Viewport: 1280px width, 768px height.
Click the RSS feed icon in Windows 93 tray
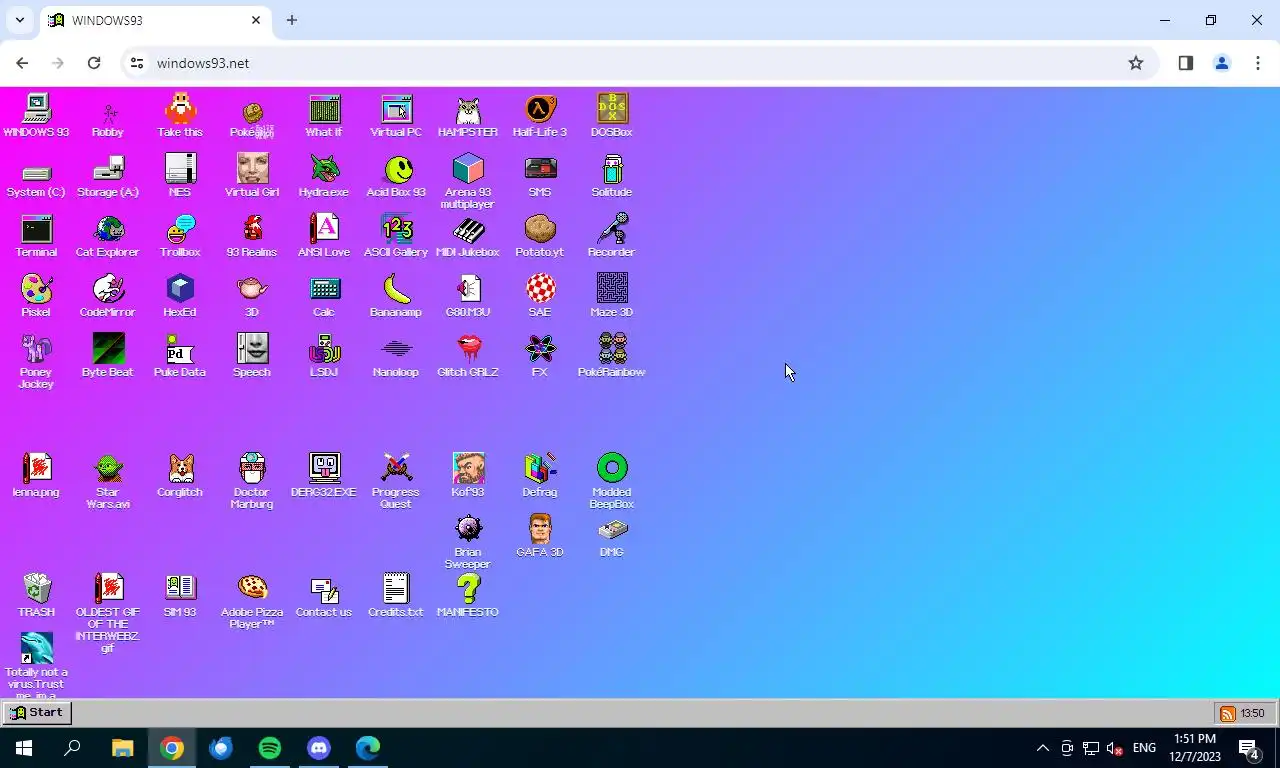pyautogui.click(x=1227, y=714)
